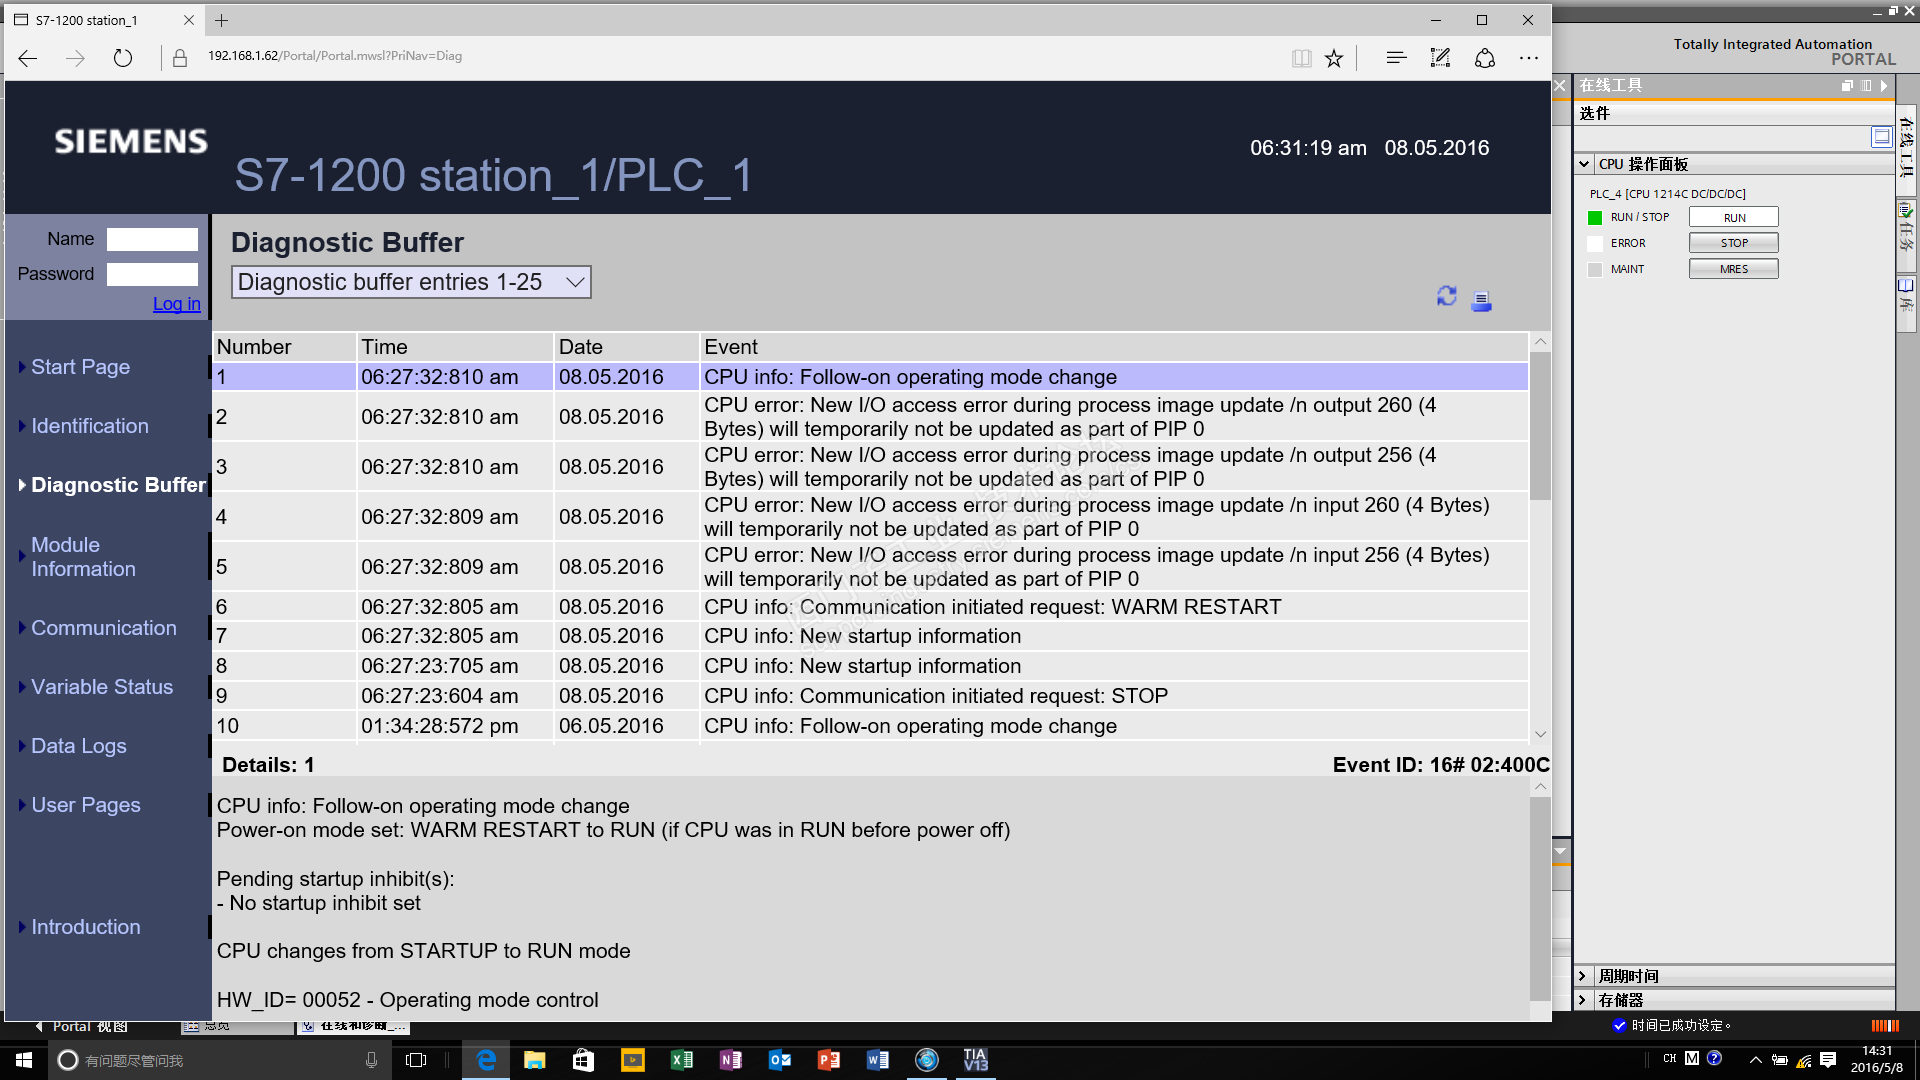Click the refresh icon in Diagnostic Buffer

[1446, 296]
